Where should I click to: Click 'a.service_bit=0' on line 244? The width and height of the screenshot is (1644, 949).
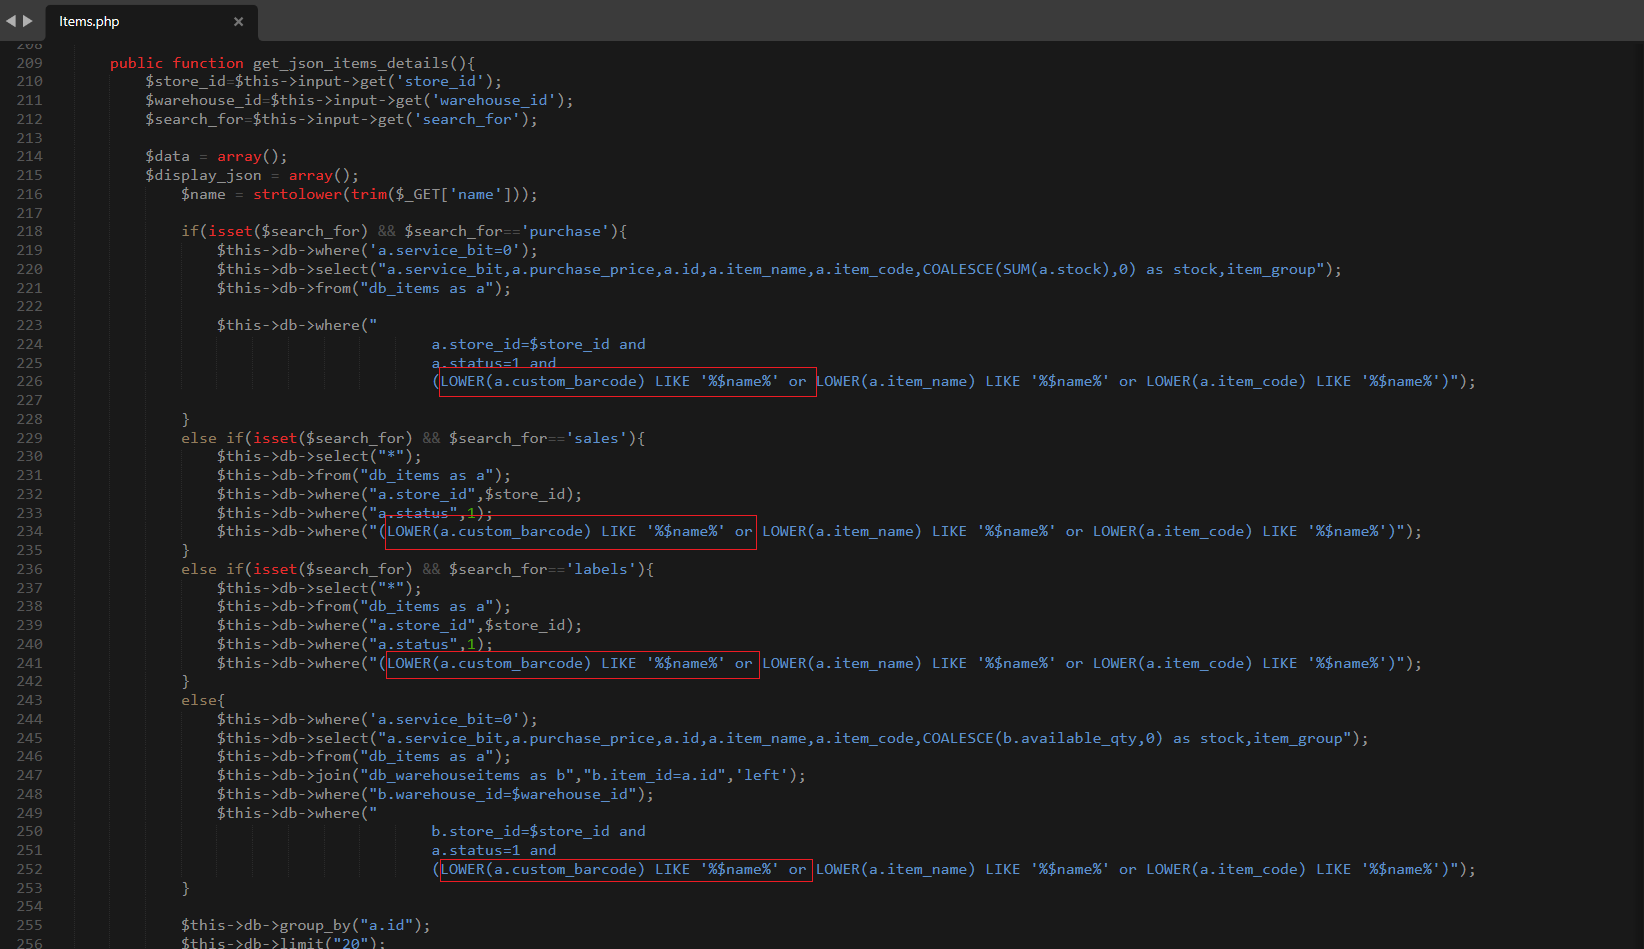tap(445, 719)
